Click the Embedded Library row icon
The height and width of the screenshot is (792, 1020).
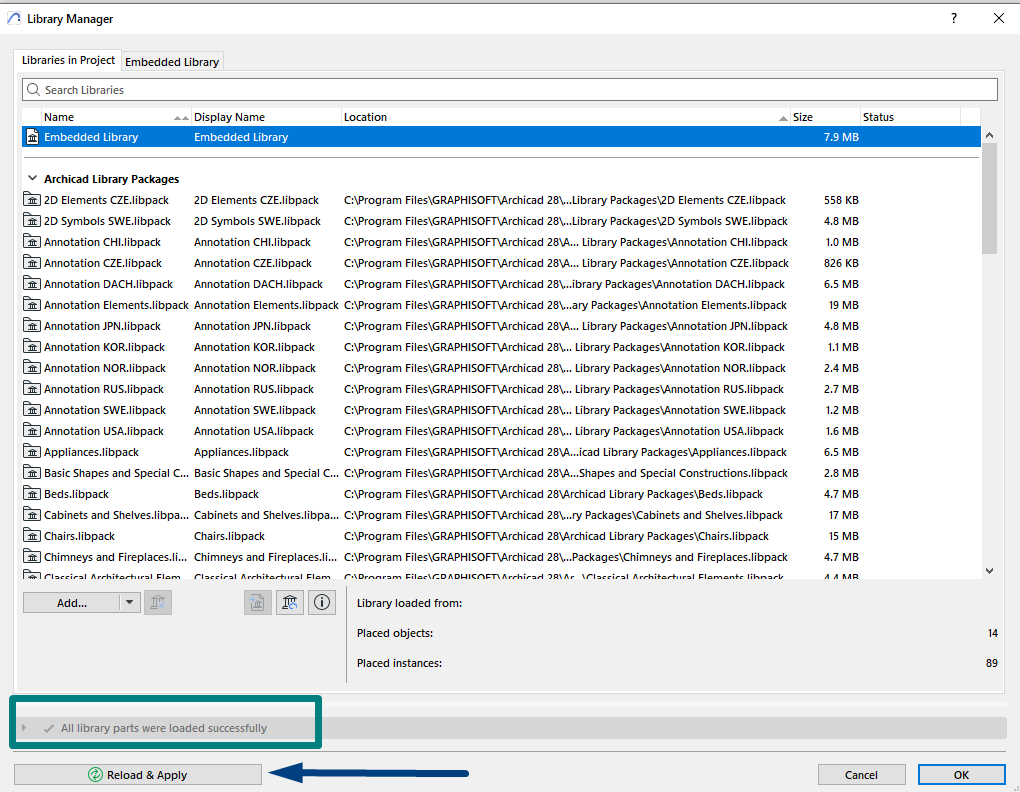(x=32, y=137)
